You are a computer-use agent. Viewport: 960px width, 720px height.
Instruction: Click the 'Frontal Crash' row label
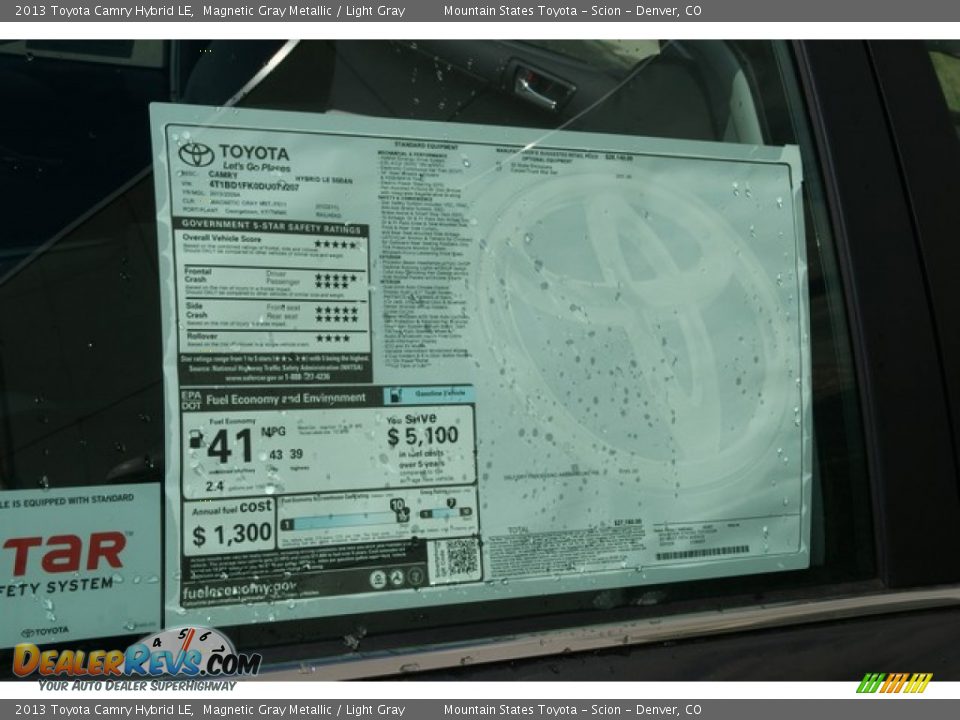(x=197, y=275)
